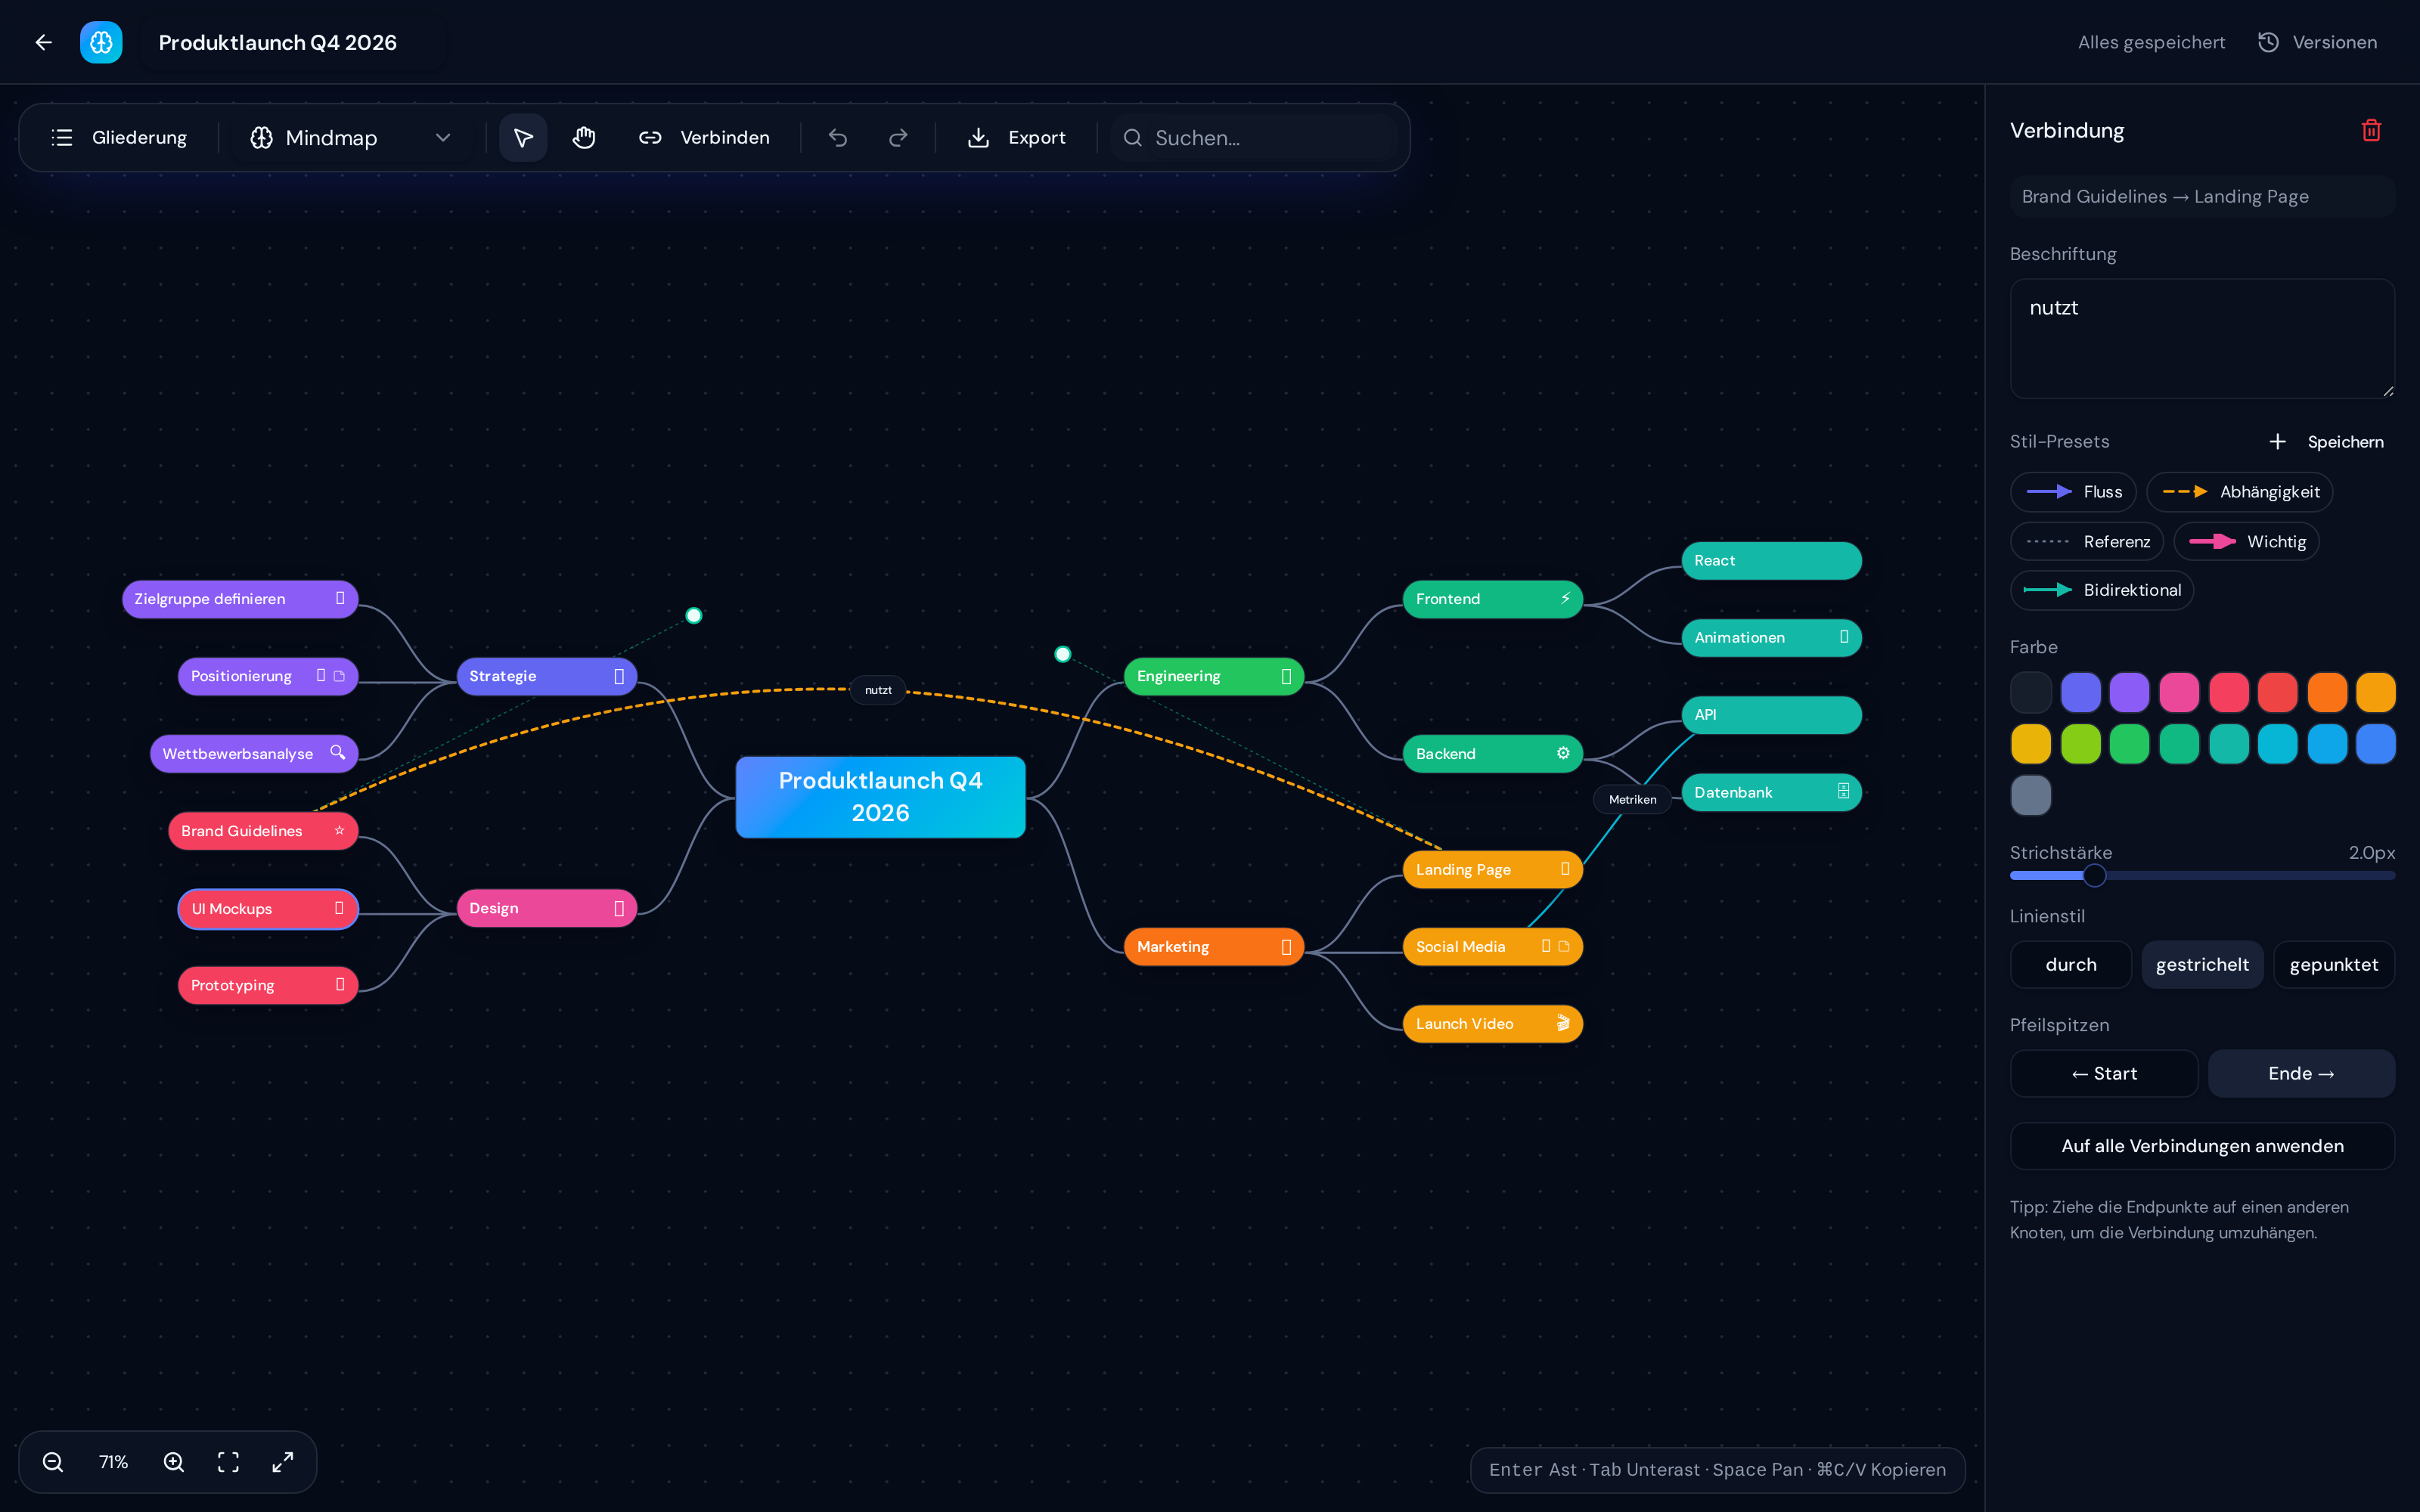The height and width of the screenshot is (1512, 2420).
Task: Click the gear icon on Backend node
Action: [1563, 754]
